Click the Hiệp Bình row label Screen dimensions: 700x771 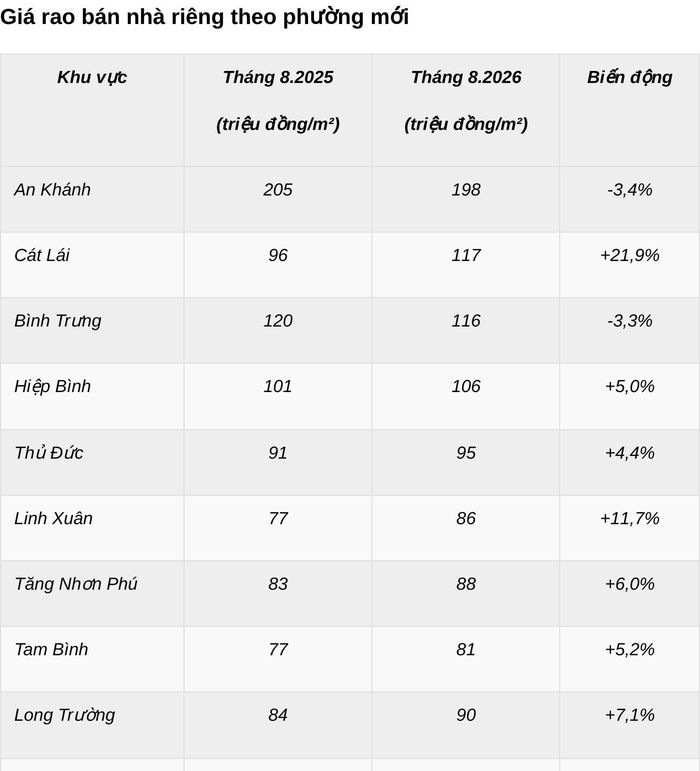tap(52, 386)
